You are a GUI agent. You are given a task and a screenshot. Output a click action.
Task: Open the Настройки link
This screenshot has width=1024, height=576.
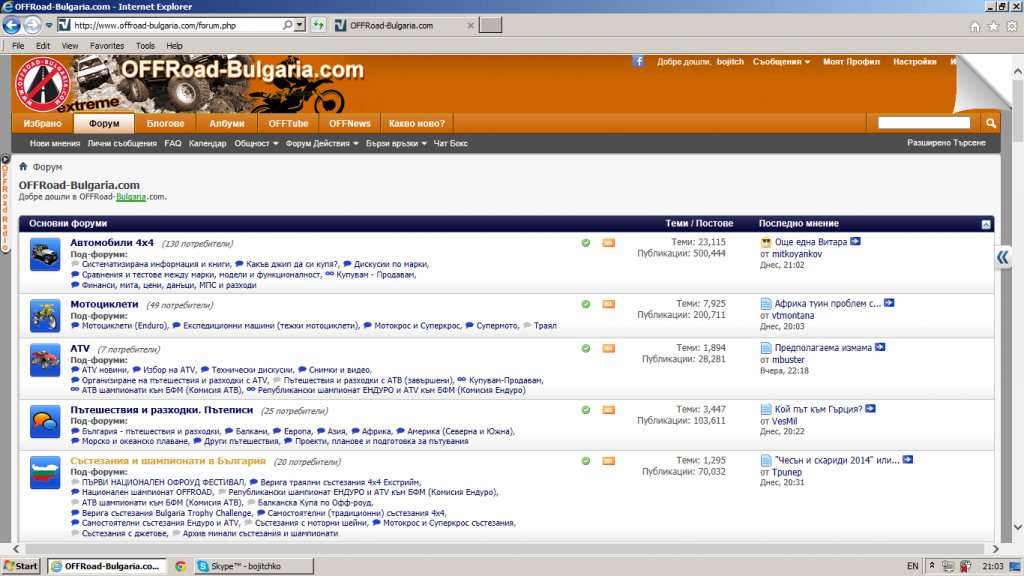pyautogui.click(x=914, y=61)
